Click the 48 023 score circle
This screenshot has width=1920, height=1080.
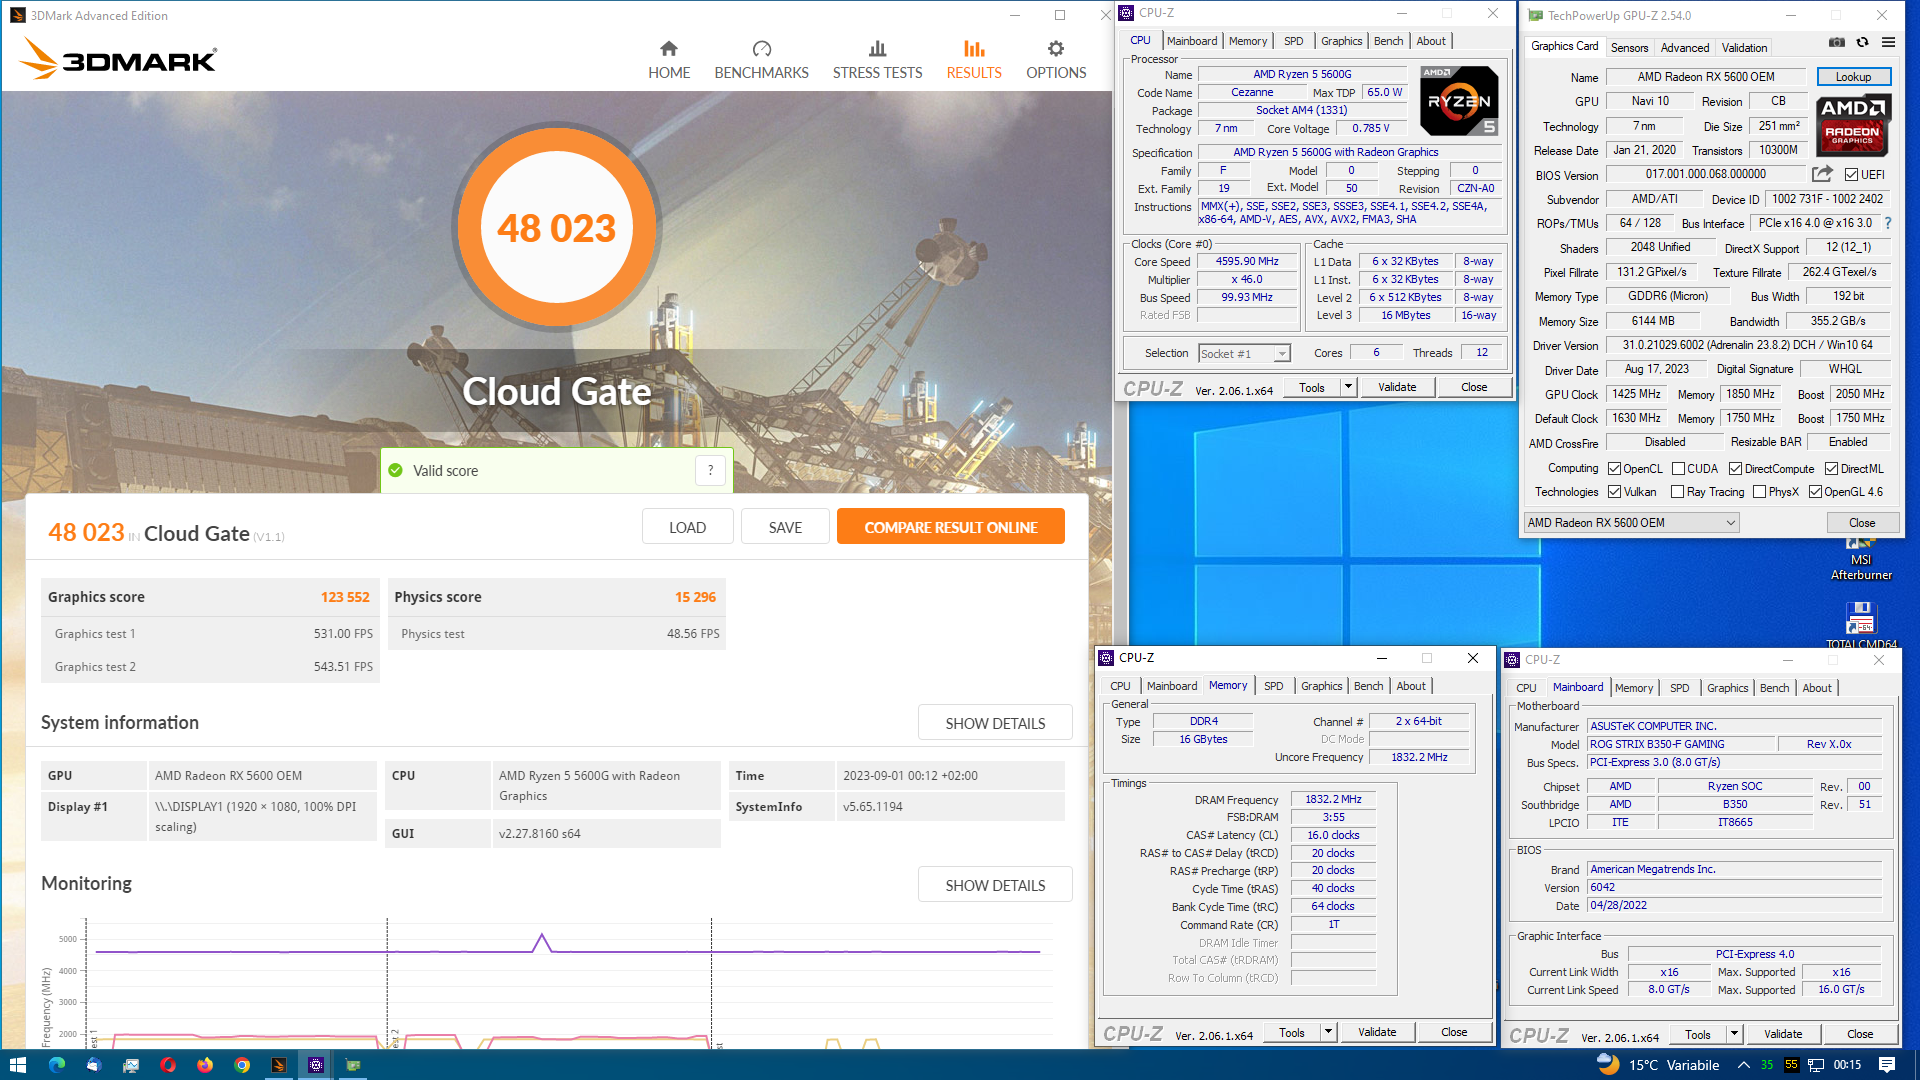coord(557,228)
